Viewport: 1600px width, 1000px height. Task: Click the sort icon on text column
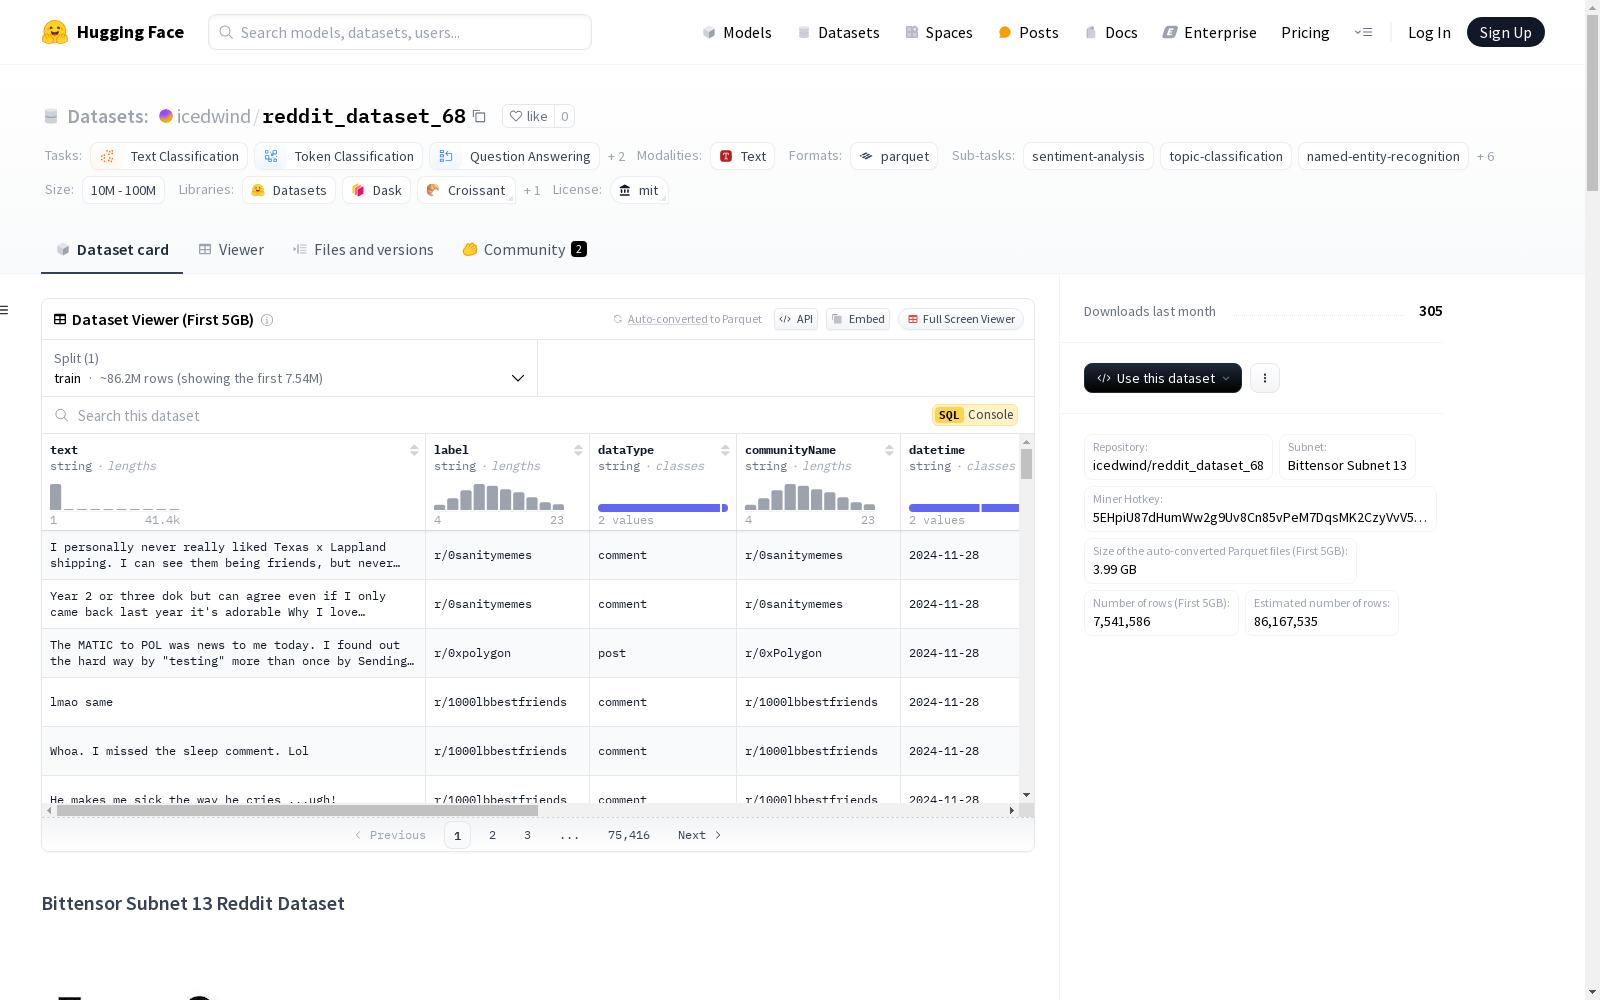tap(414, 450)
